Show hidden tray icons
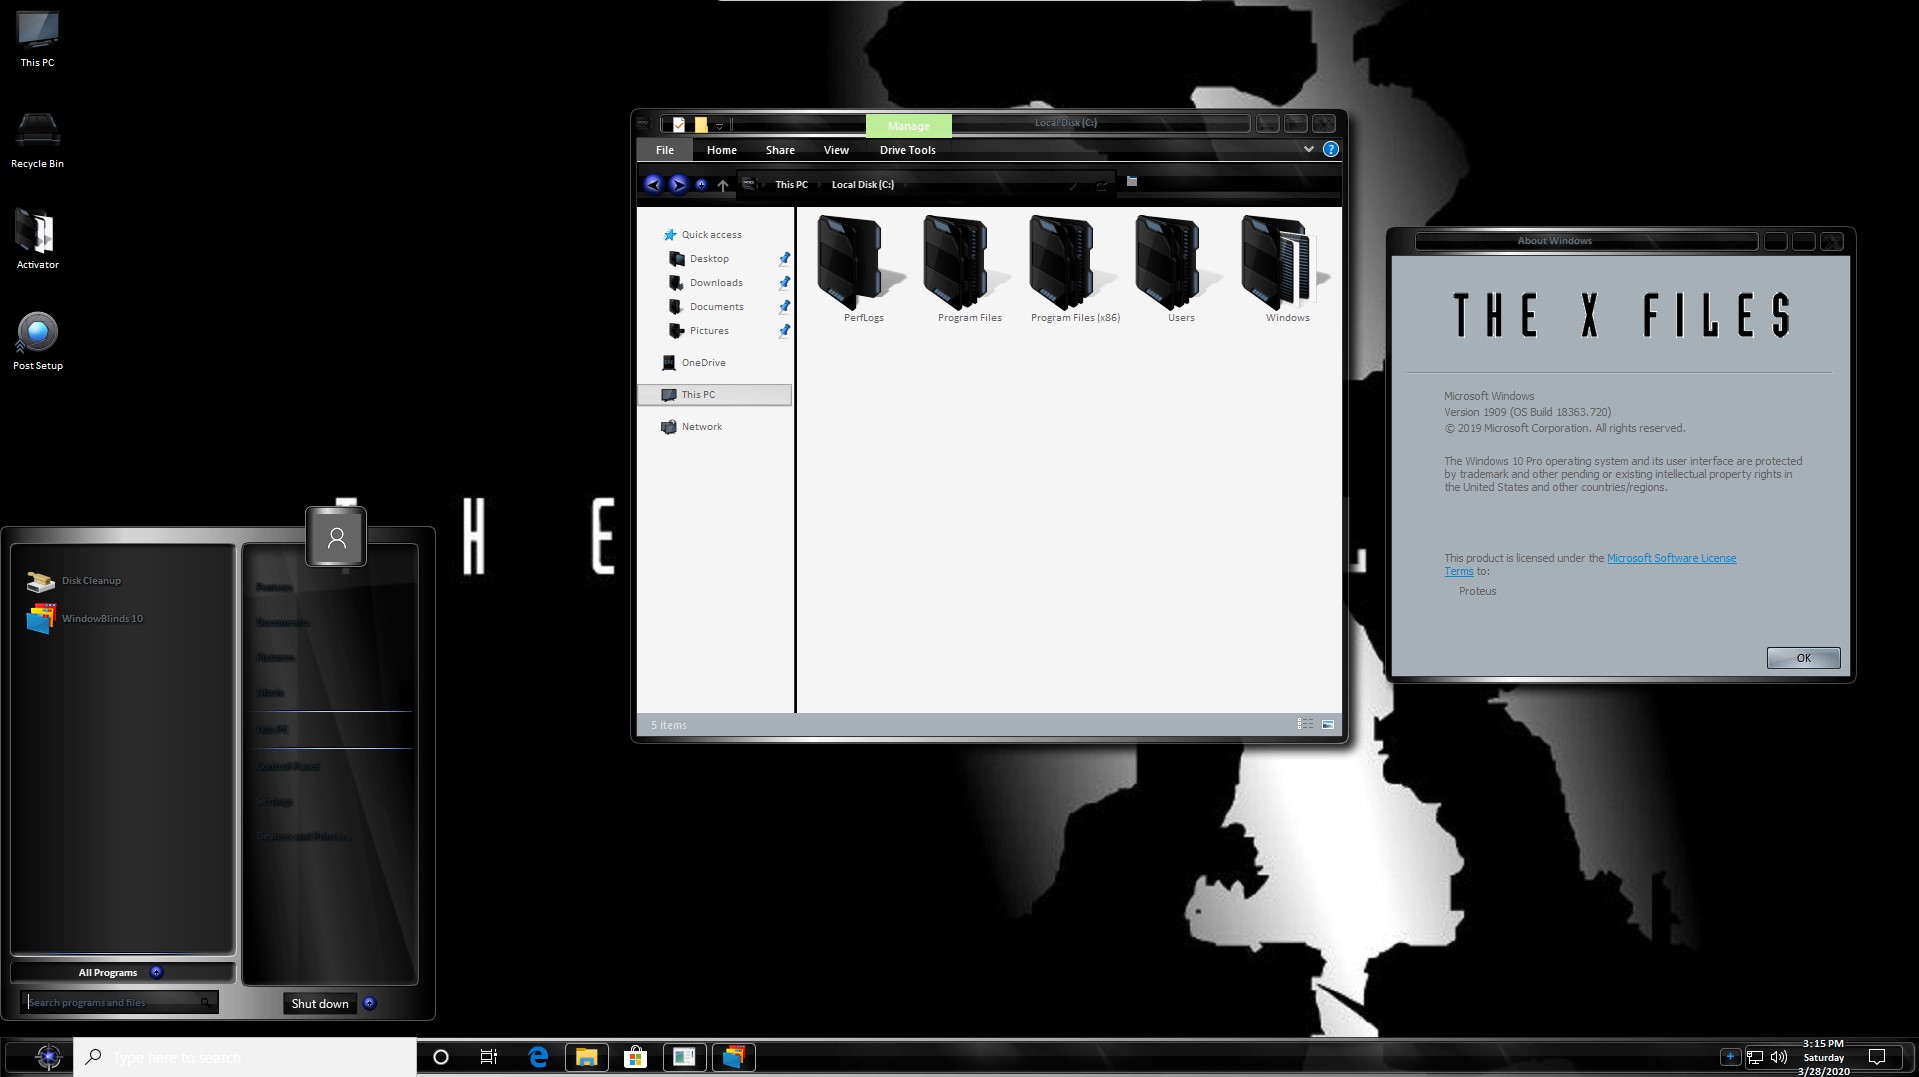The height and width of the screenshot is (1077, 1919). tap(1730, 1057)
